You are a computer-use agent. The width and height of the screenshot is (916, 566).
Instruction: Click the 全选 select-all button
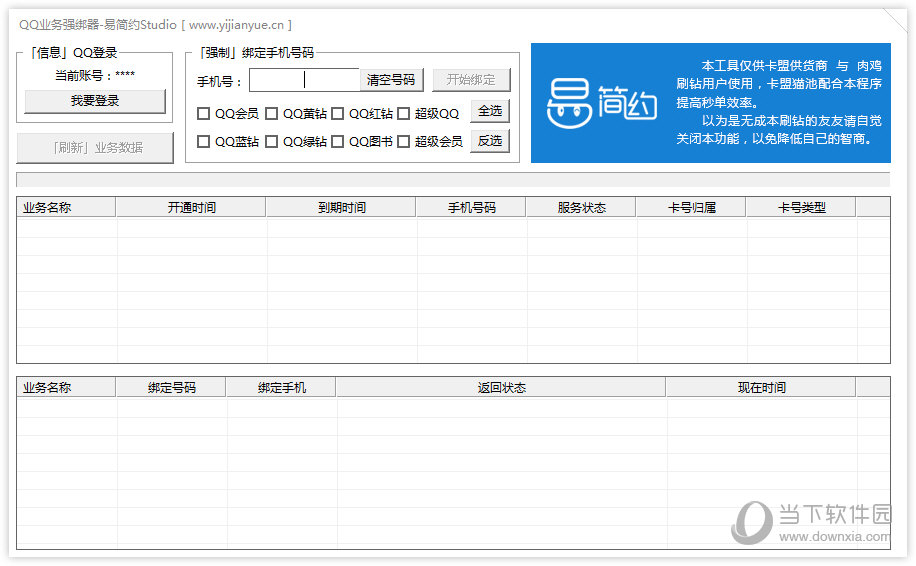click(490, 111)
